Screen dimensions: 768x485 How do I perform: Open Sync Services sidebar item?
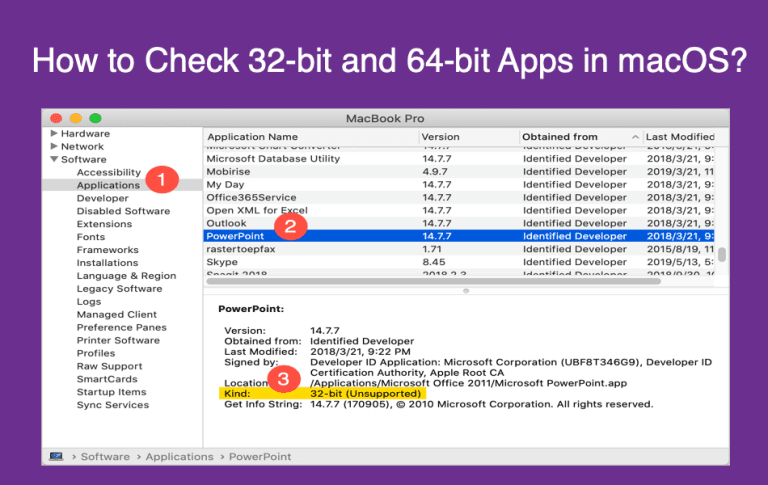(x=112, y=405)
